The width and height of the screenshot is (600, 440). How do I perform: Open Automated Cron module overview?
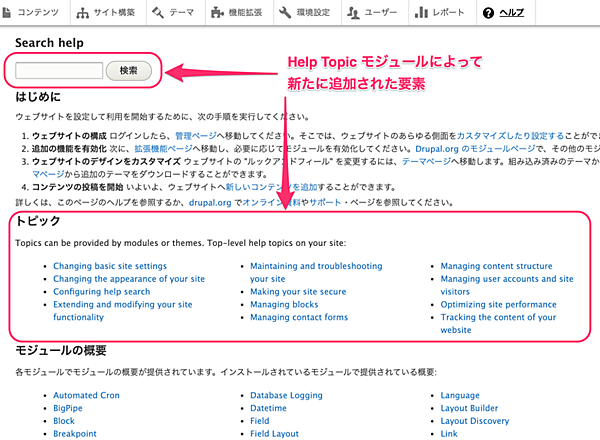pyautogui.click(x=86, y=395)
